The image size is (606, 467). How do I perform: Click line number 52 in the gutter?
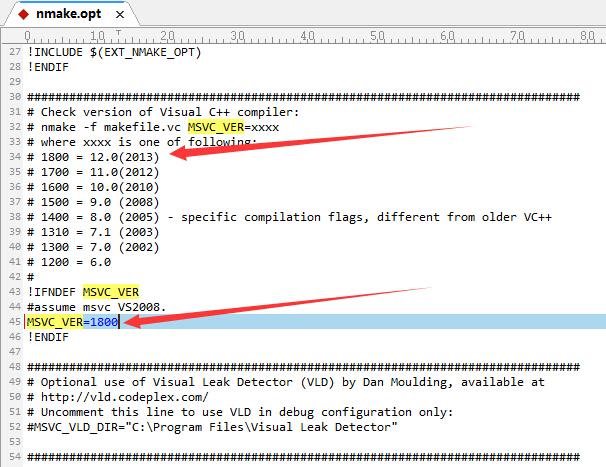pyautogui.click(x=15, y=427)
